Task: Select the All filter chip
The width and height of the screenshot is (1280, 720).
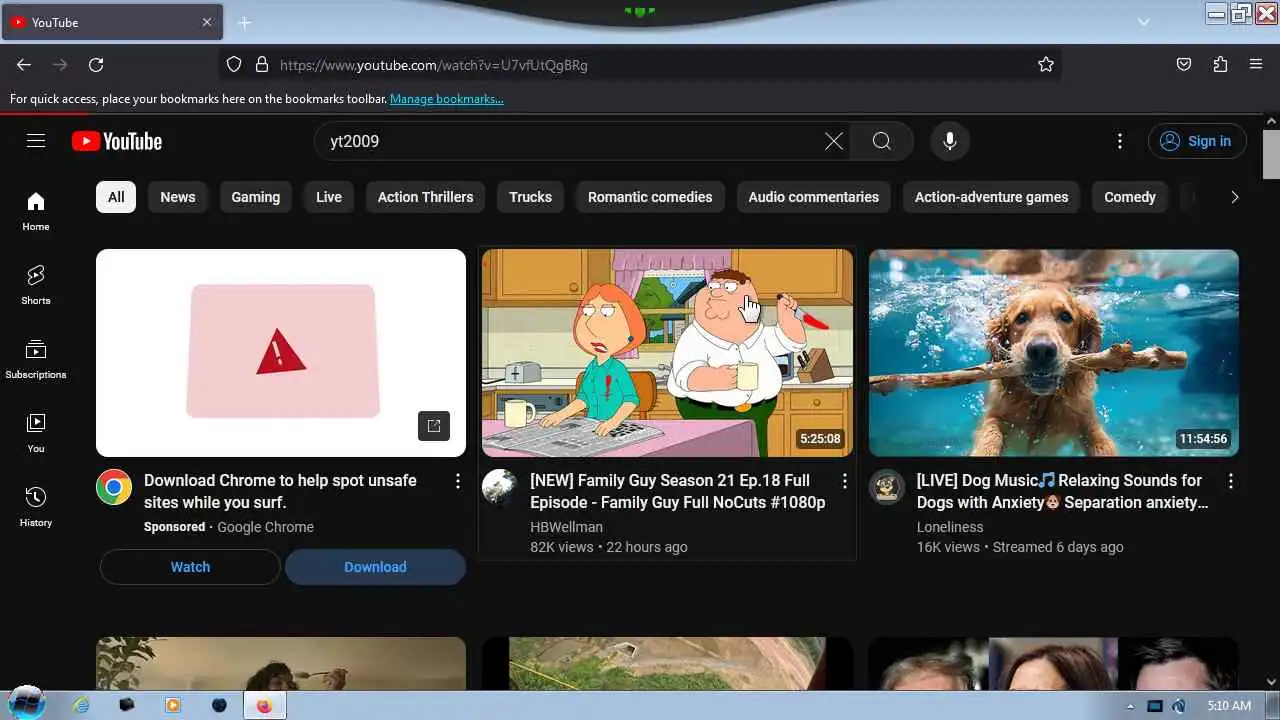Action: pos(116,197)
